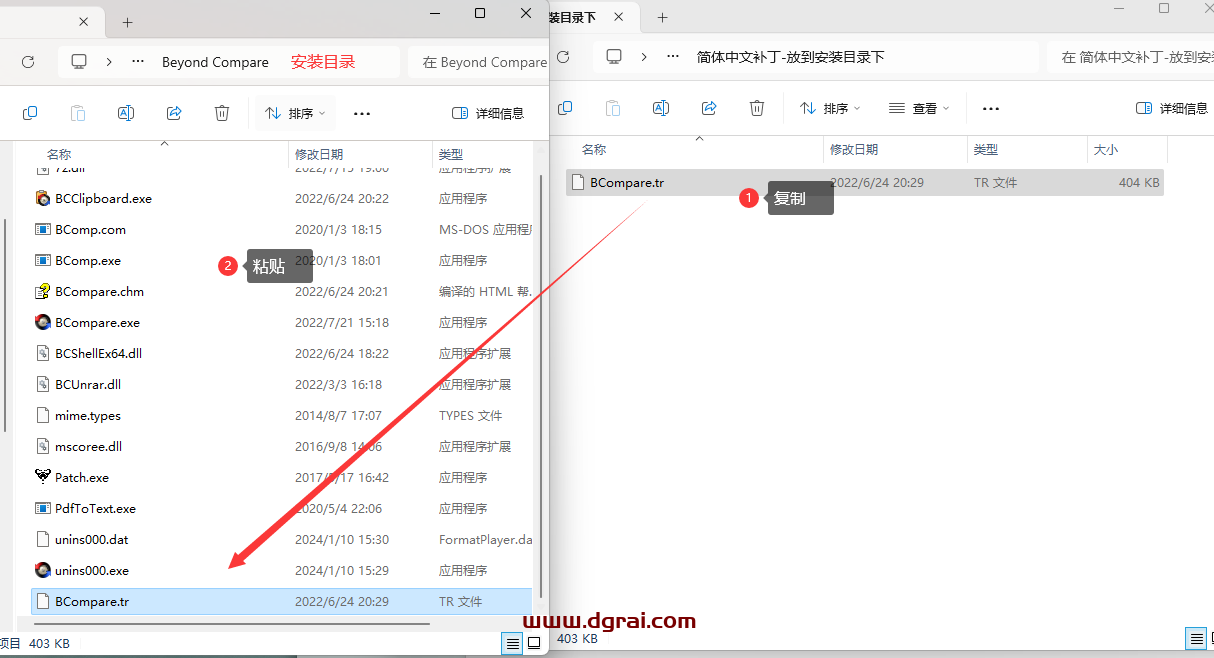Click Paste icon in left window toolbar
This screenshot has height=658, width=1214.
(78, 113)
